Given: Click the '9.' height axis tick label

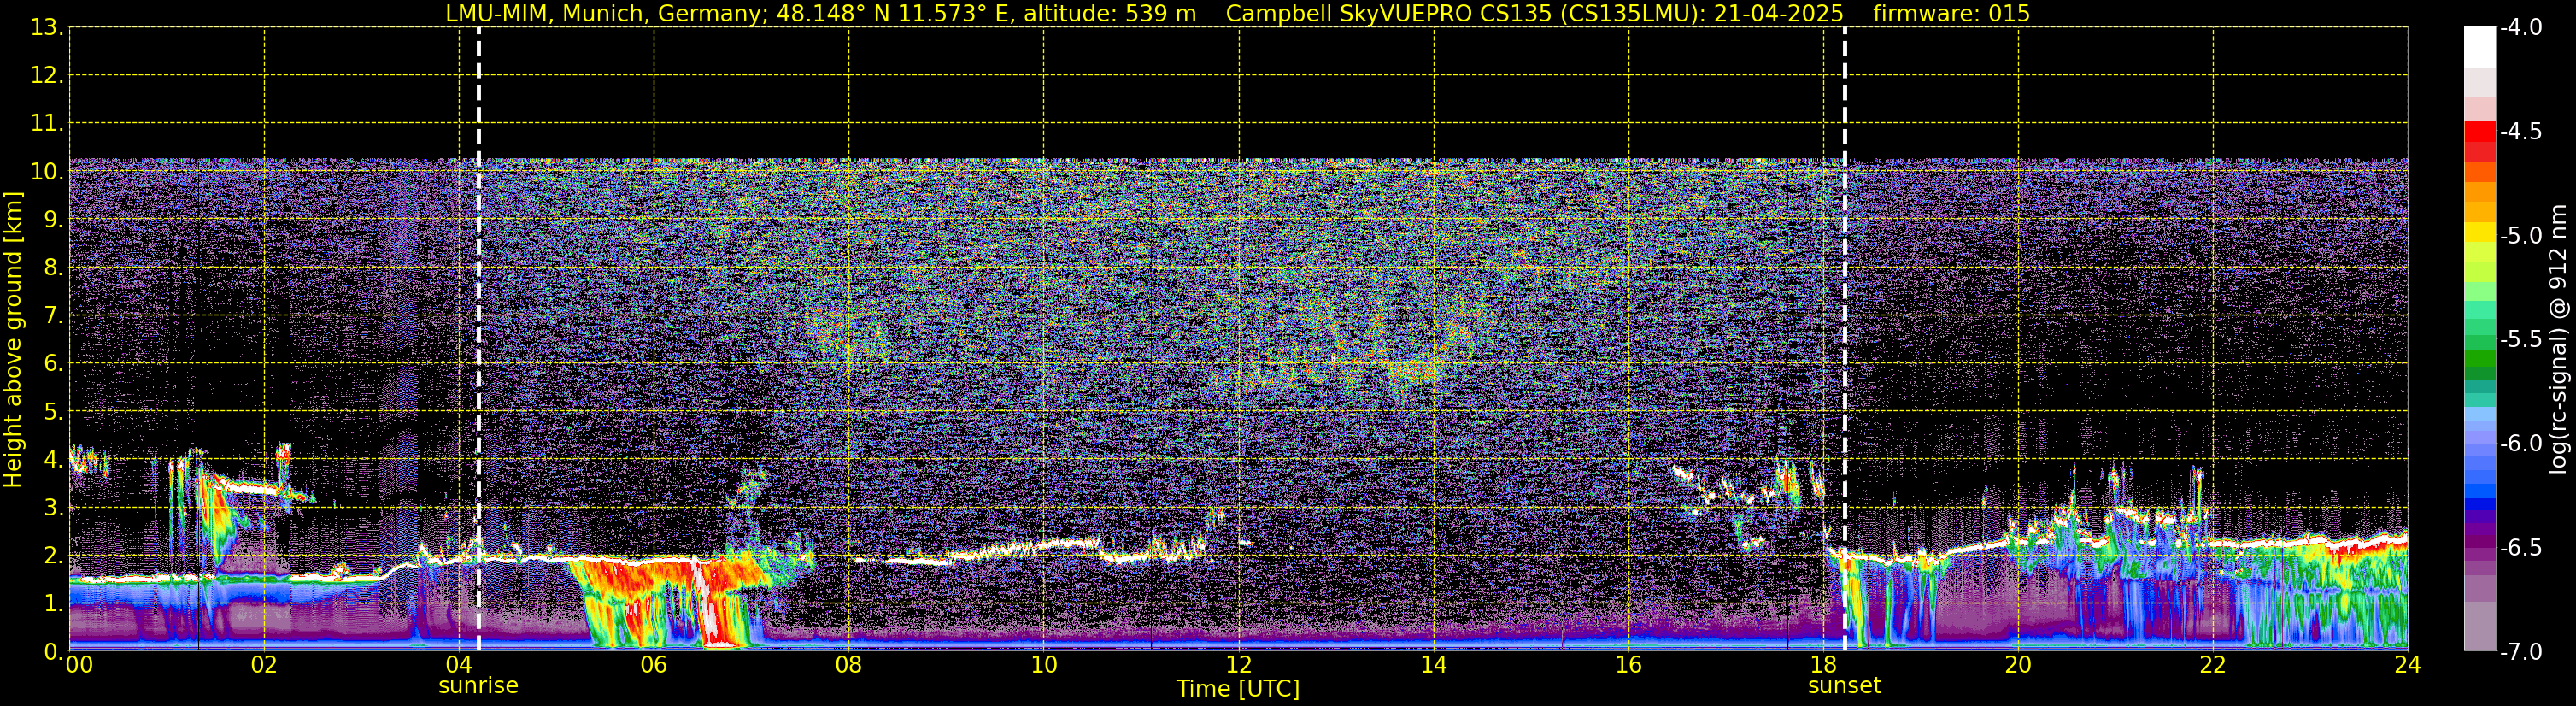Looking at the screenshot, I should pos(54,220).
